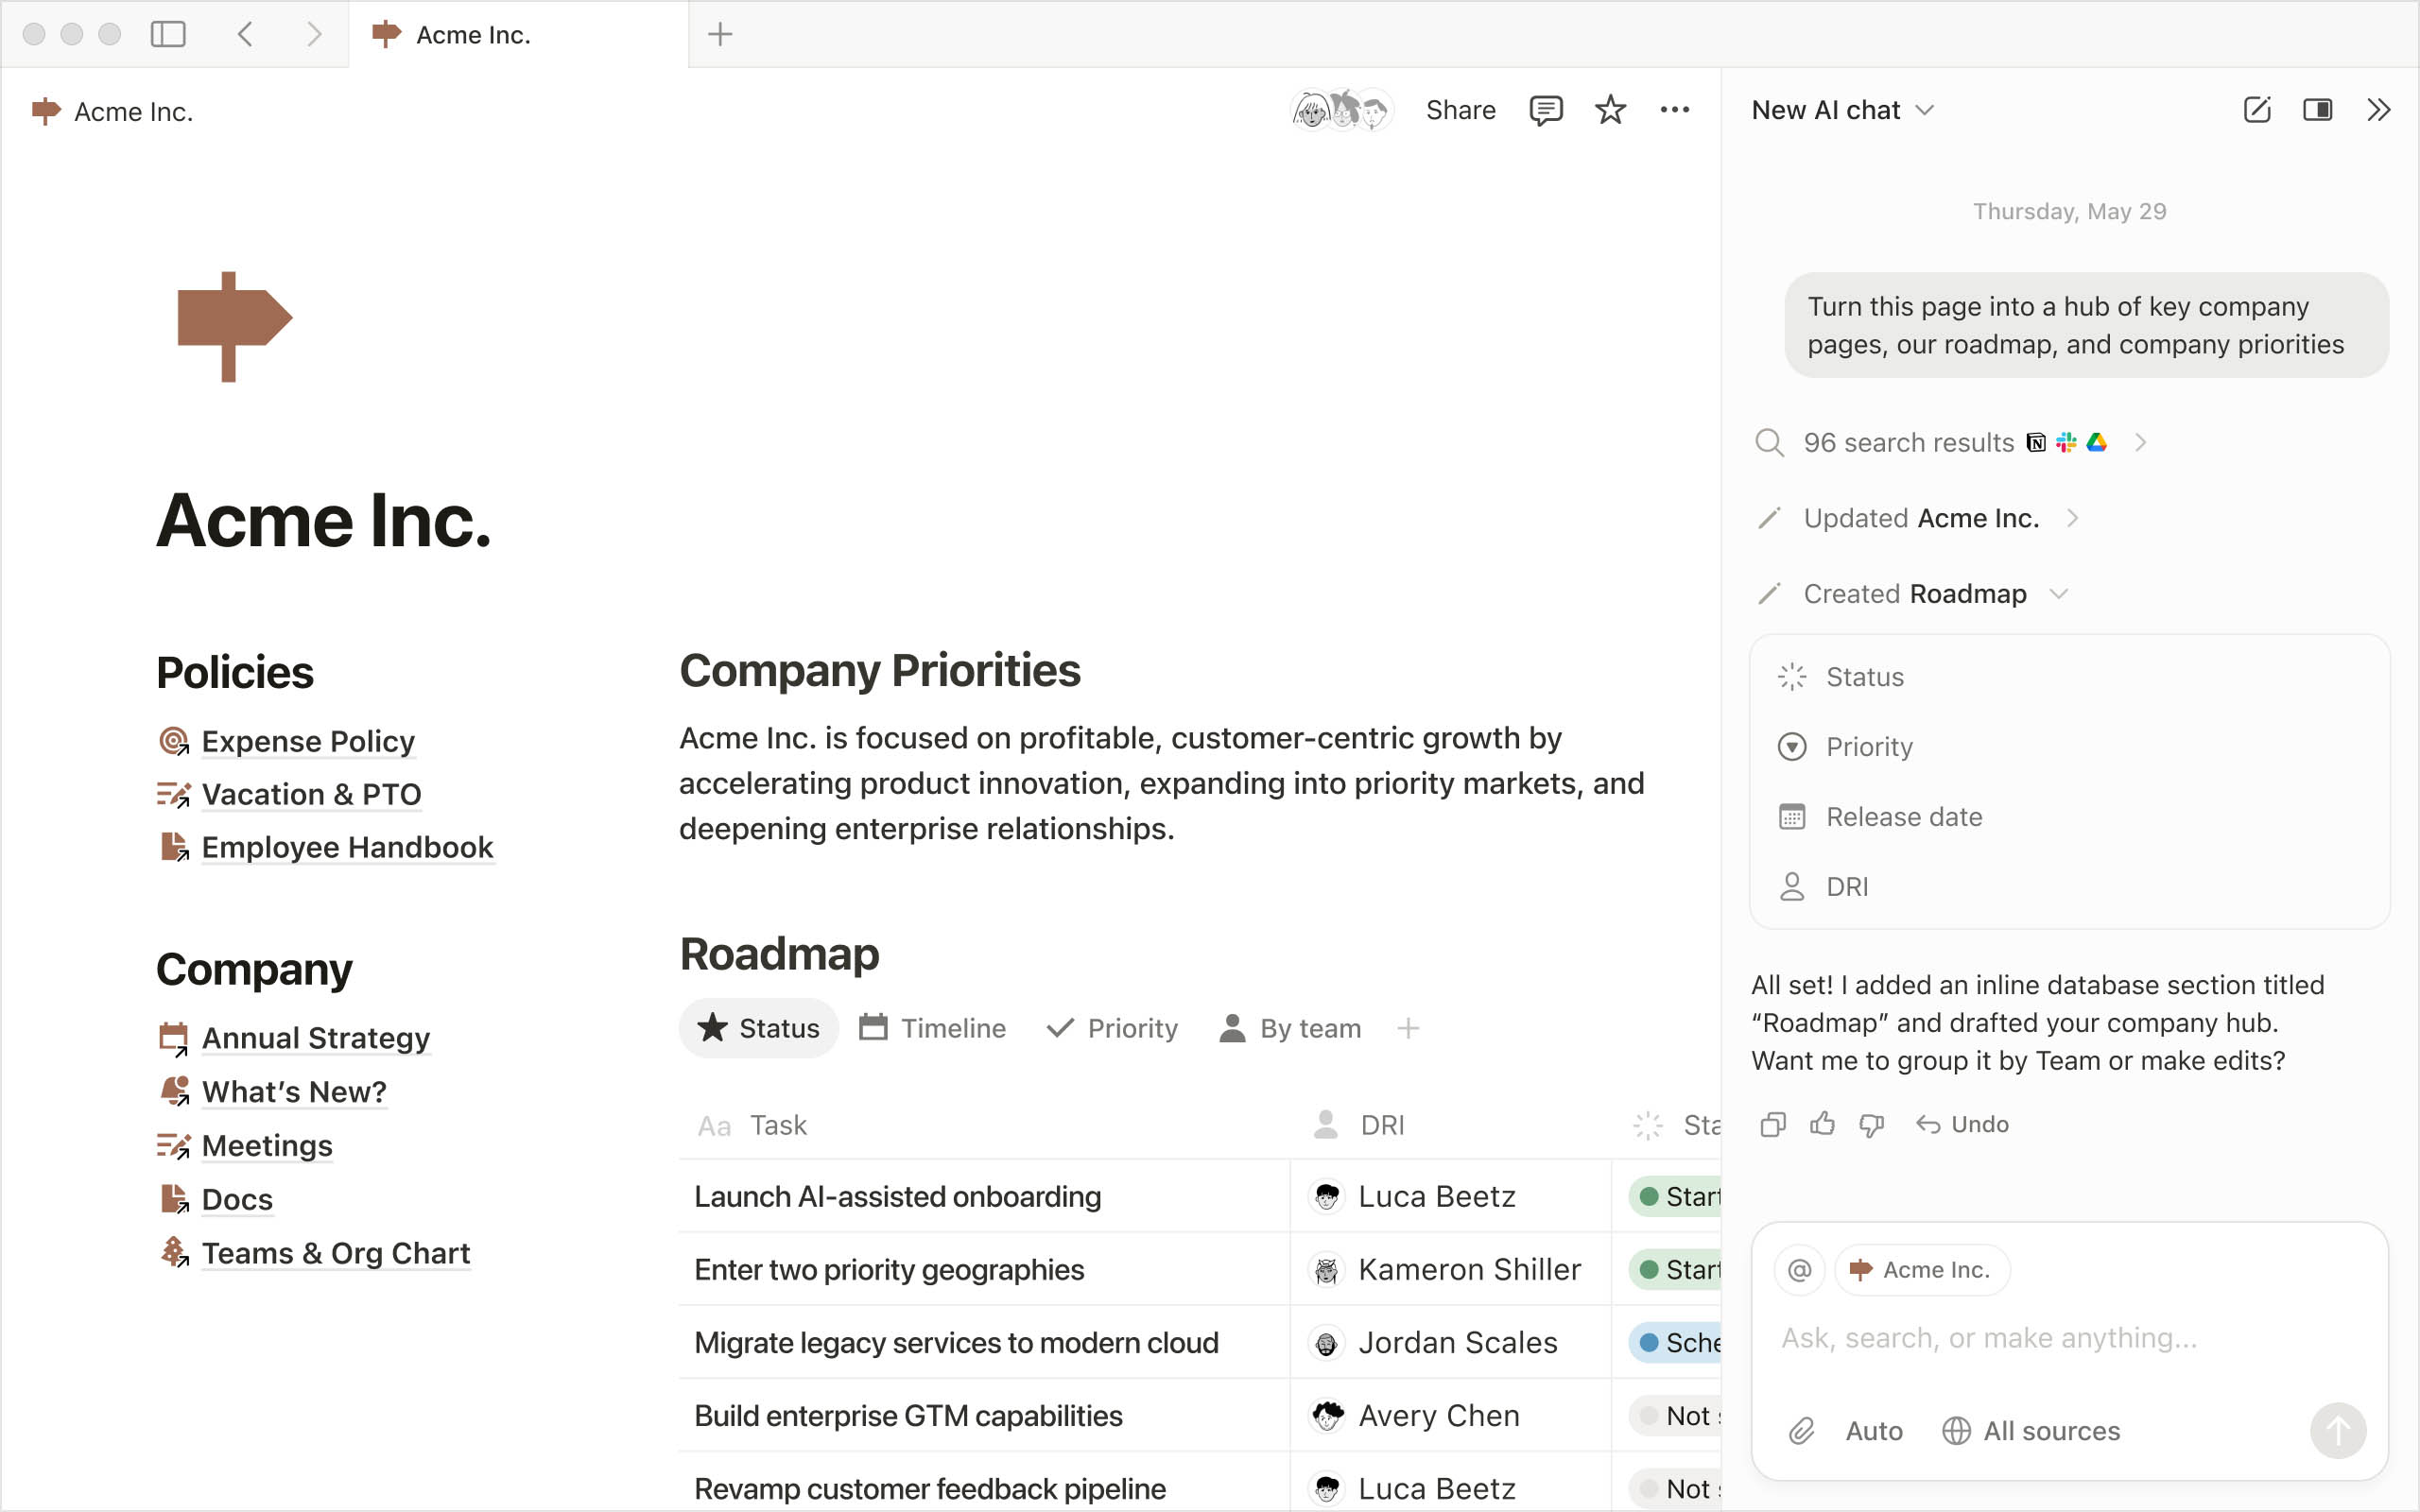The height and width of the screenshot is (1512, 2420).
Task: Toggle the sidebar open
Action: pyautogui.click(x=169, y=33)
